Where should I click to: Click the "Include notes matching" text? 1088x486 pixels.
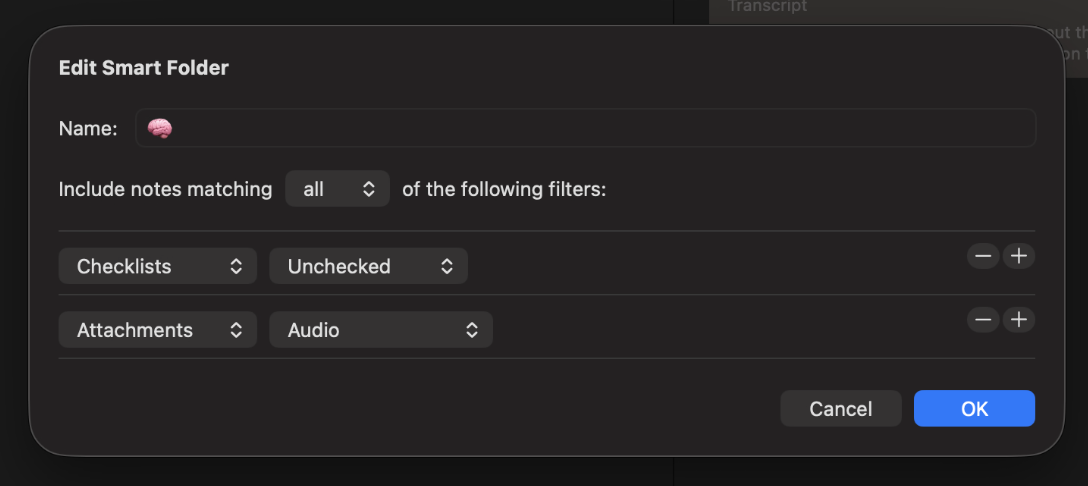(165, 188)
